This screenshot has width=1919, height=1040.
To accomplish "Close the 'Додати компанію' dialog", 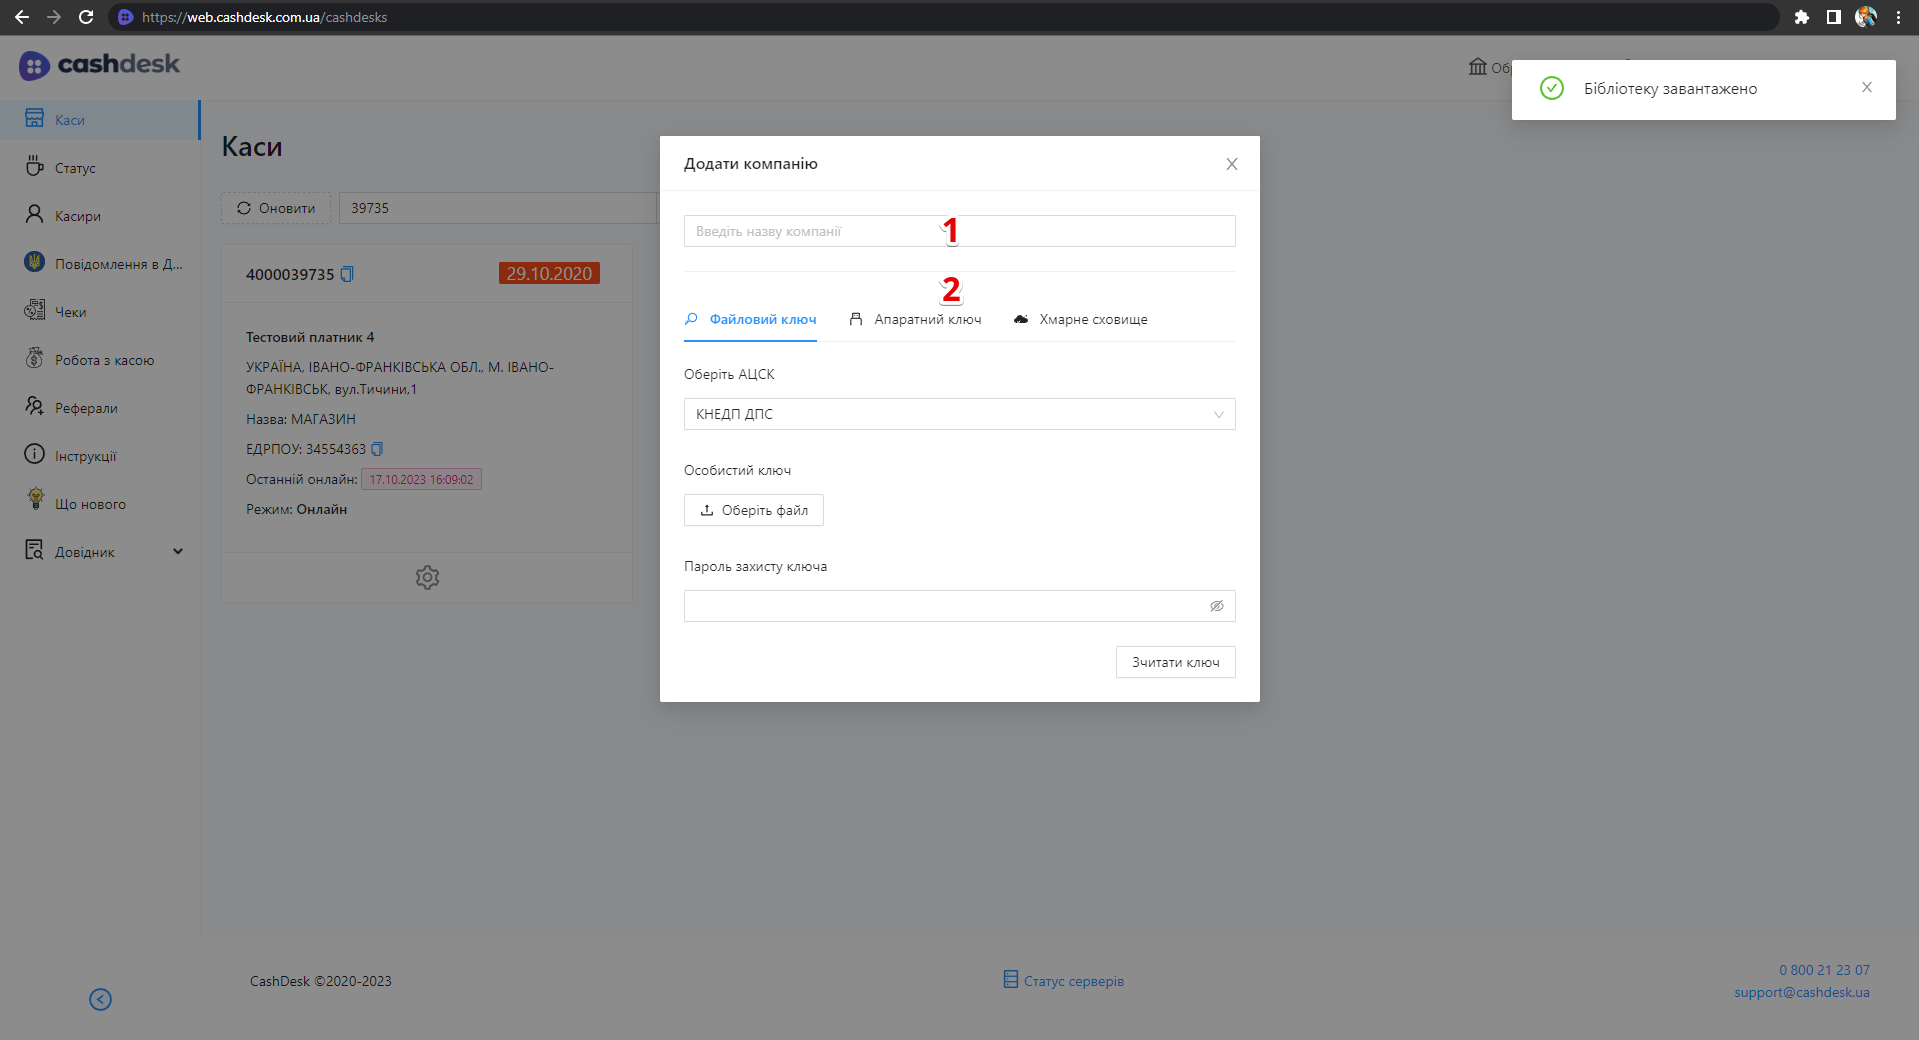I will [1231, 164].
